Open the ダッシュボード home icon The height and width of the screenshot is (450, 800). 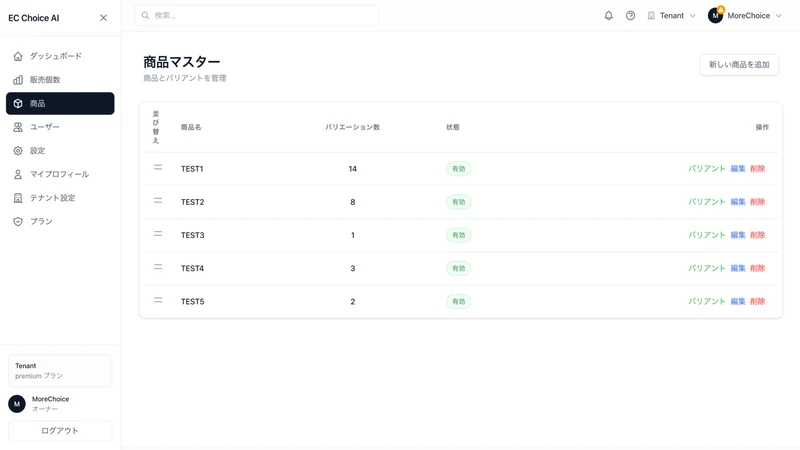pyautogui.click(x=18, y=56)
